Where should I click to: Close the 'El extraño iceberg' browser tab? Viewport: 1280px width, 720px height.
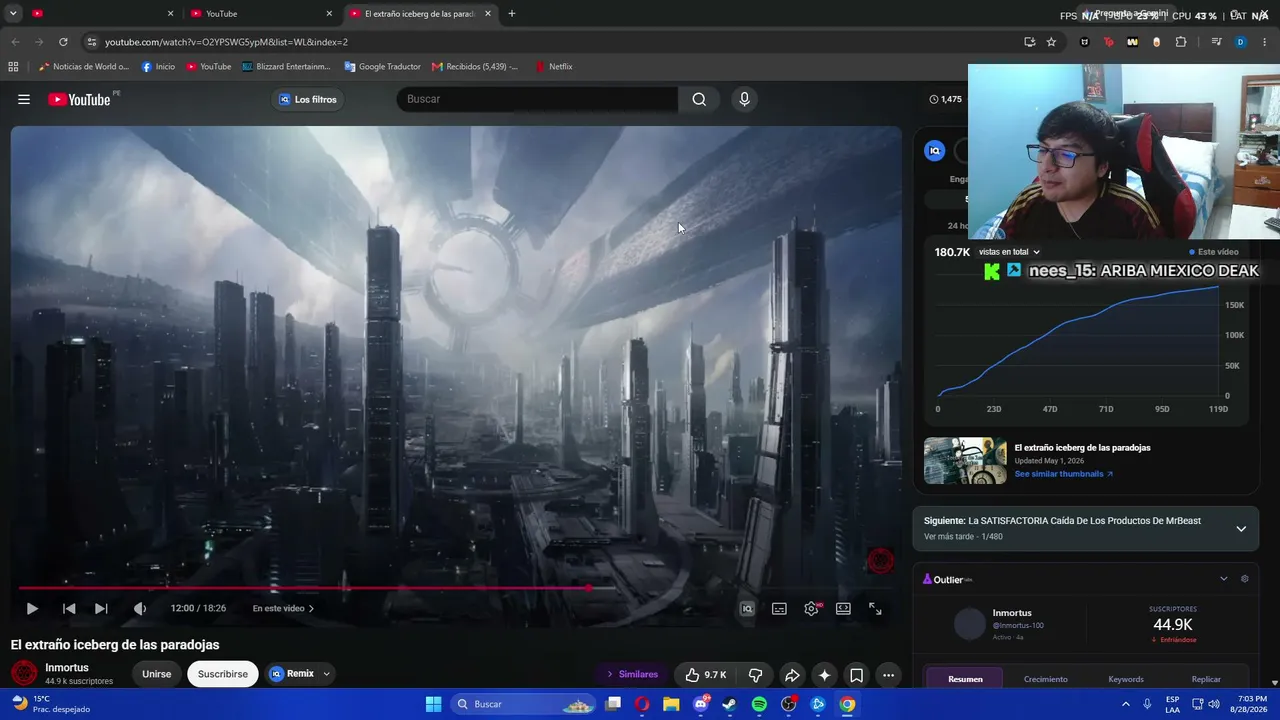pos(487,14)
